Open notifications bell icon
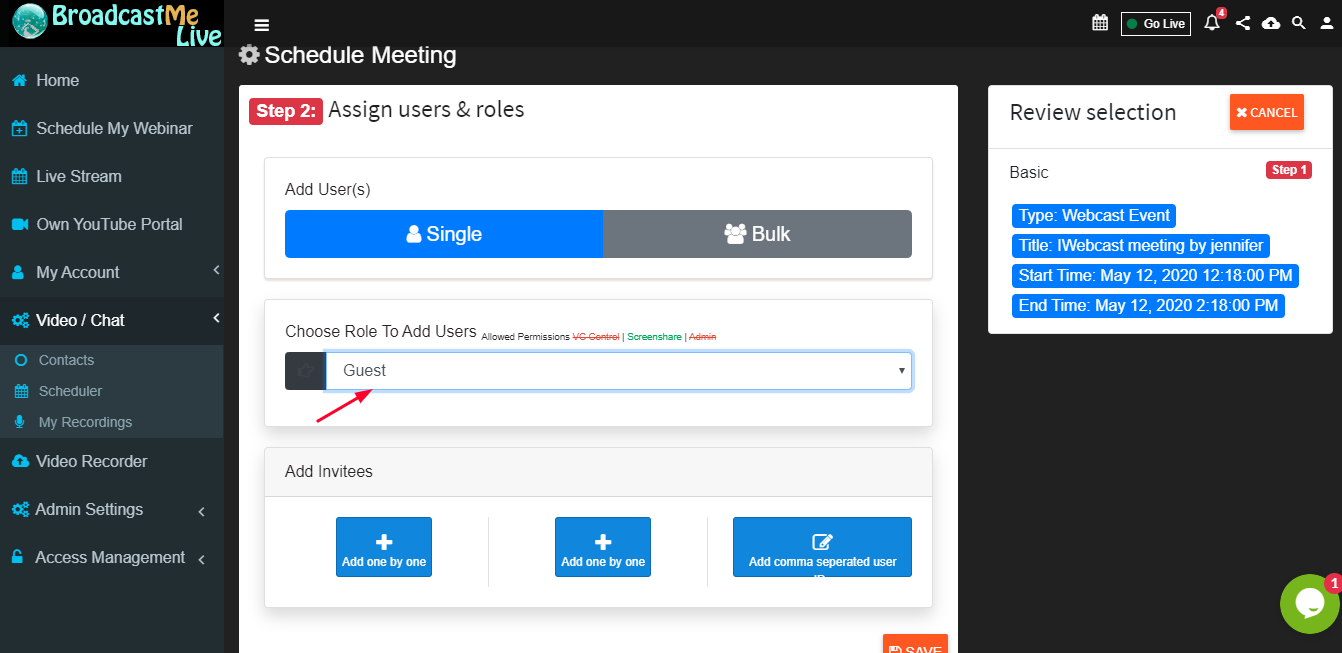Viewport: 1342px width, 653px height. coord(1212,23)
